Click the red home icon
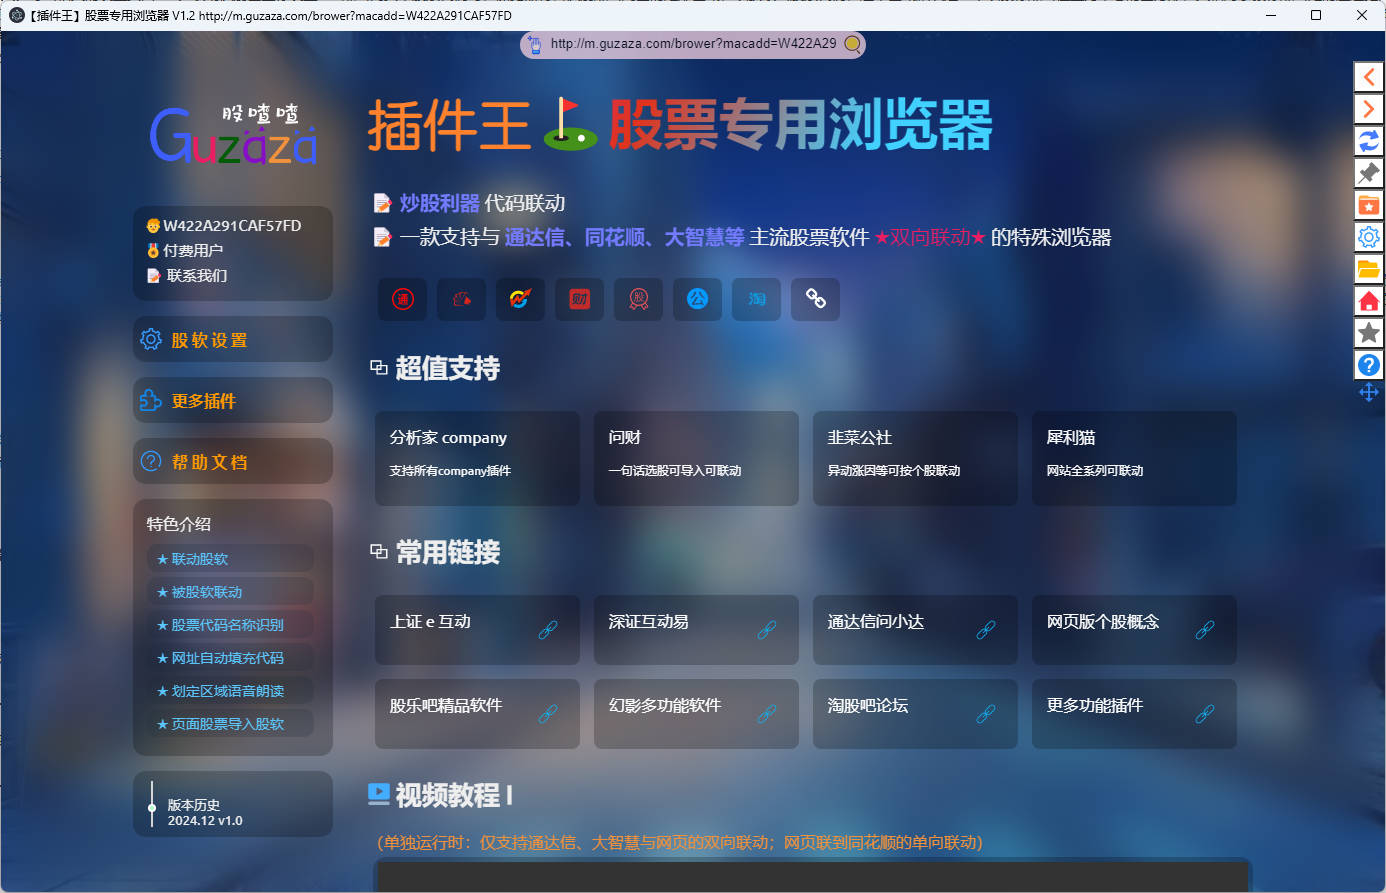1386x893 pixels. tap(1368, 301)
